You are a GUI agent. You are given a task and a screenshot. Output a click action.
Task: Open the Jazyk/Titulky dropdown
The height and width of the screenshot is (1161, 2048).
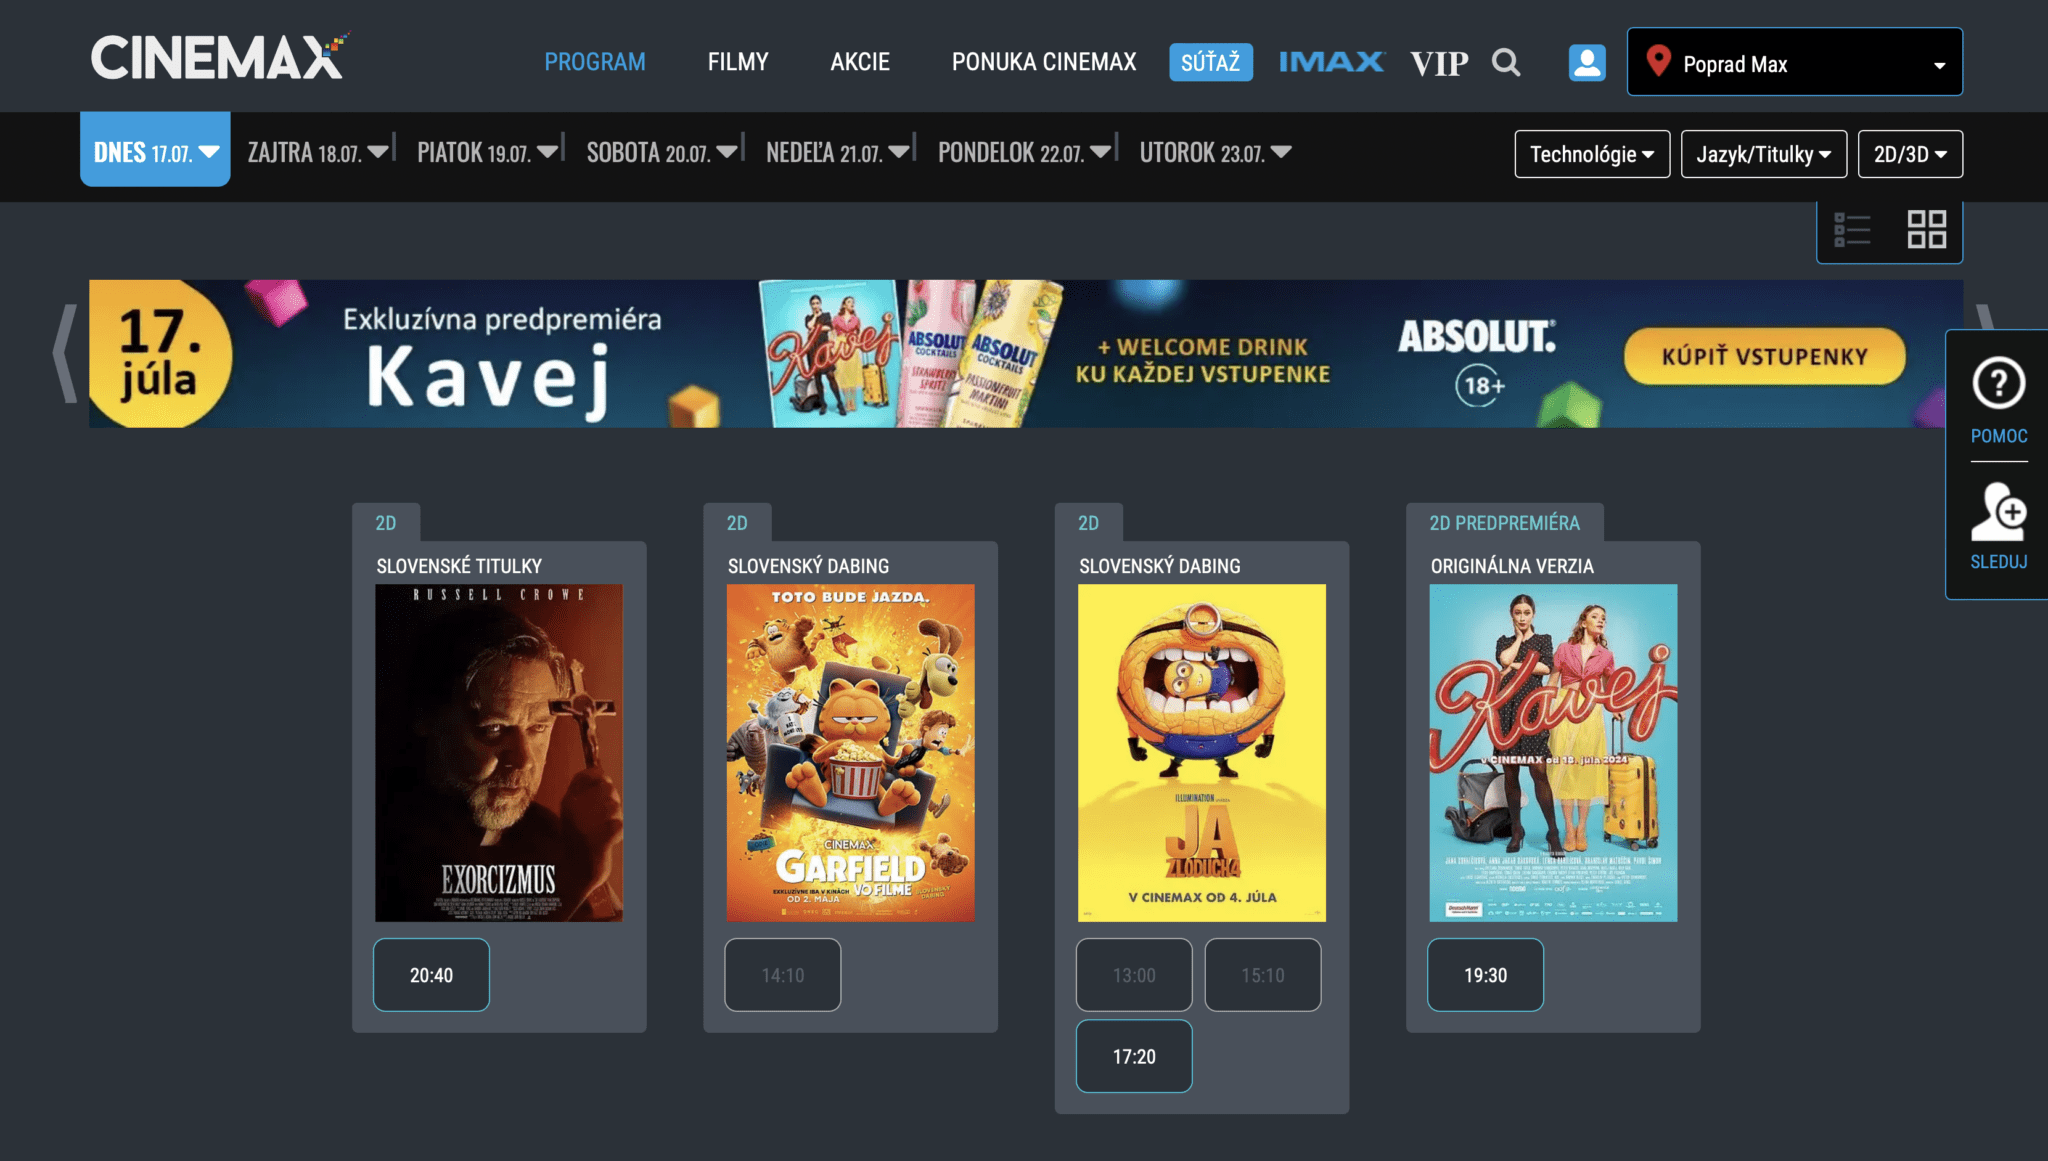click(x=1763, y=153)
